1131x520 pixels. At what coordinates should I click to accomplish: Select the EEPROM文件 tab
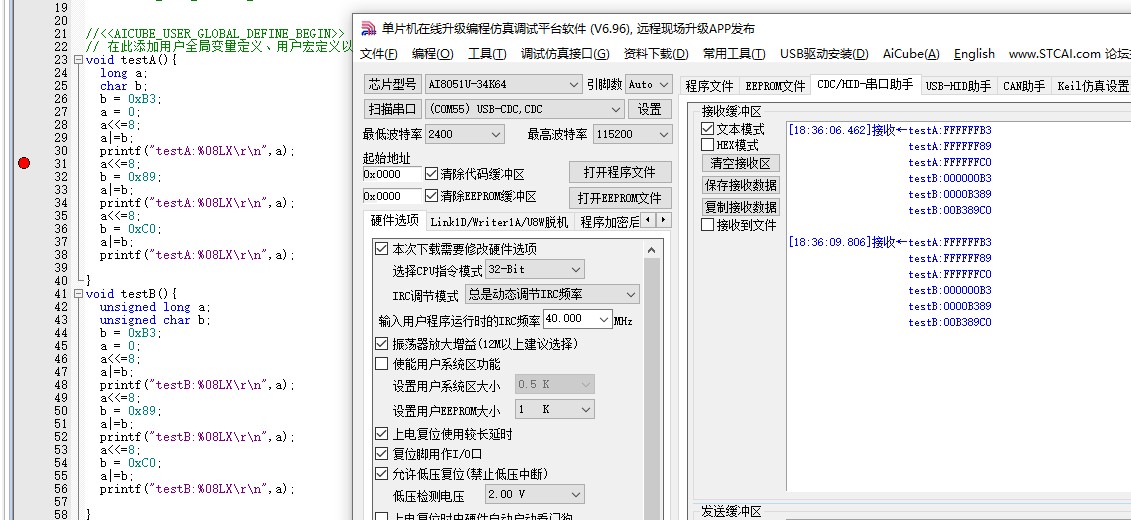point(775,87)
